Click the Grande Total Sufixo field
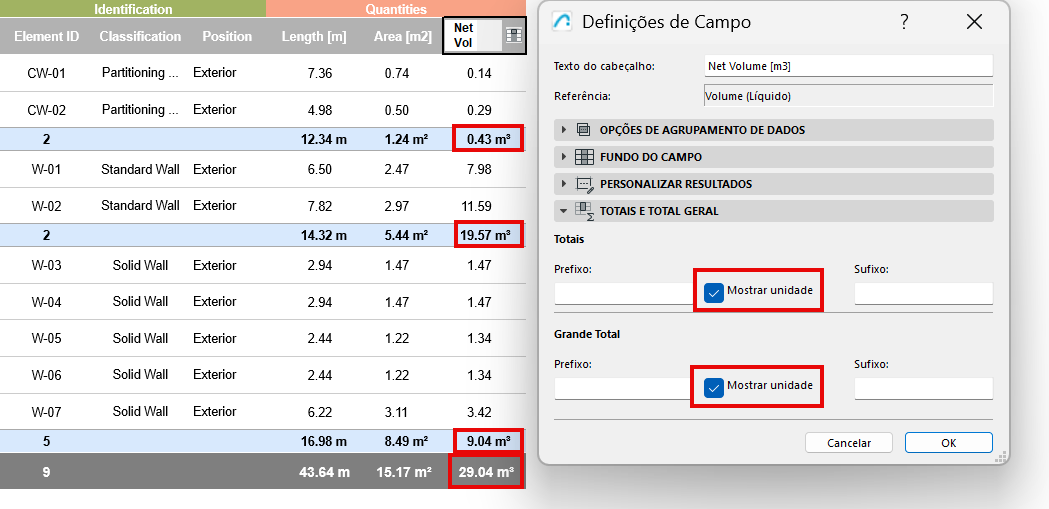Screen dimensions: 1049x509 (x=923, y=389)
